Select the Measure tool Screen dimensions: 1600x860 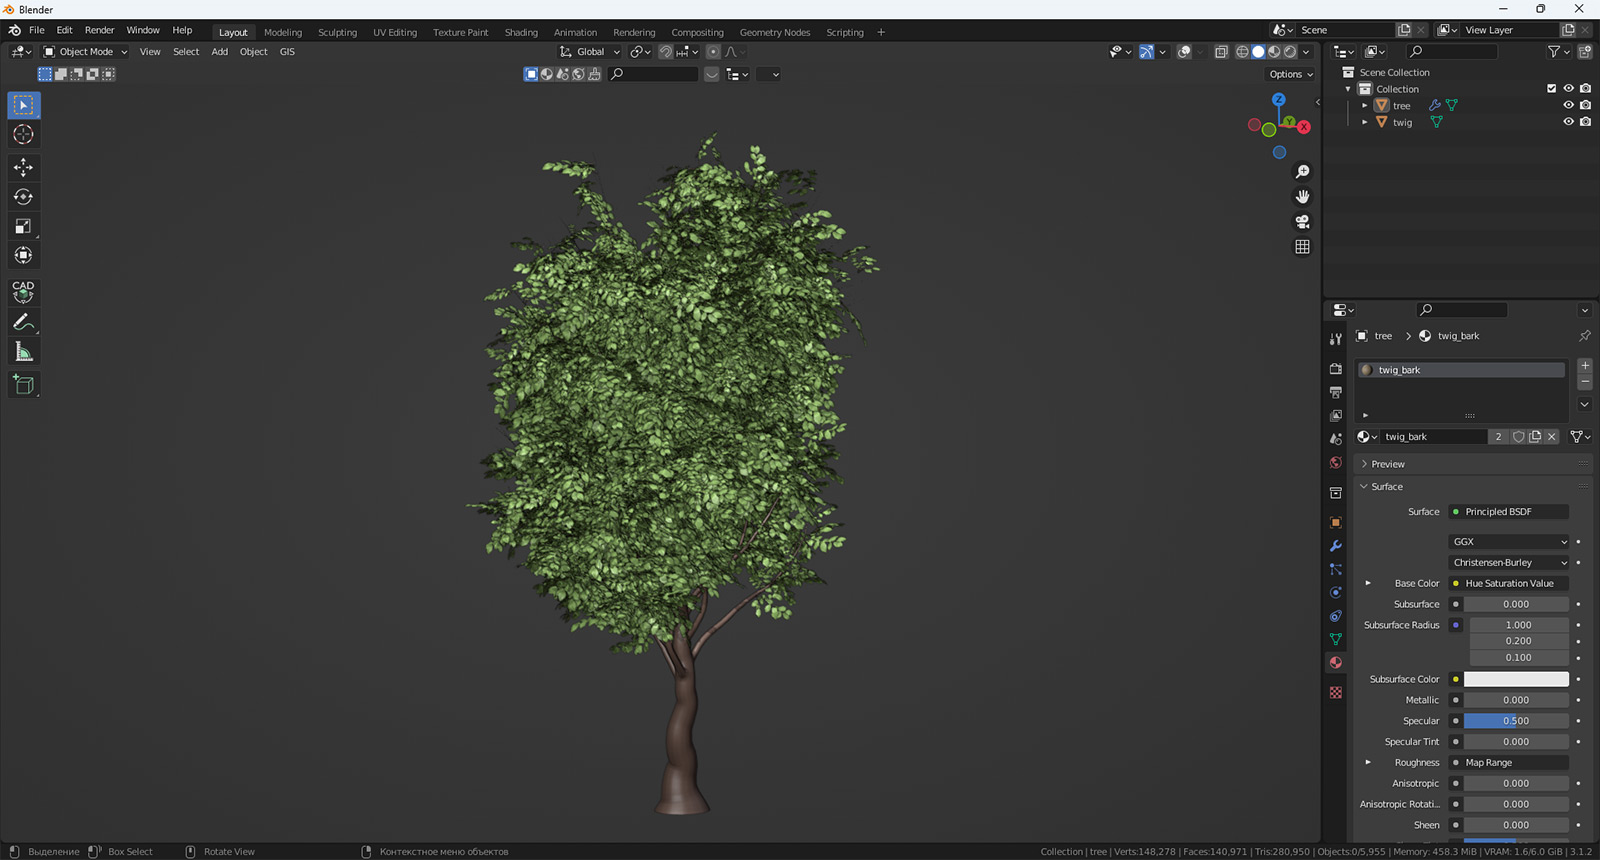point(23,352)
